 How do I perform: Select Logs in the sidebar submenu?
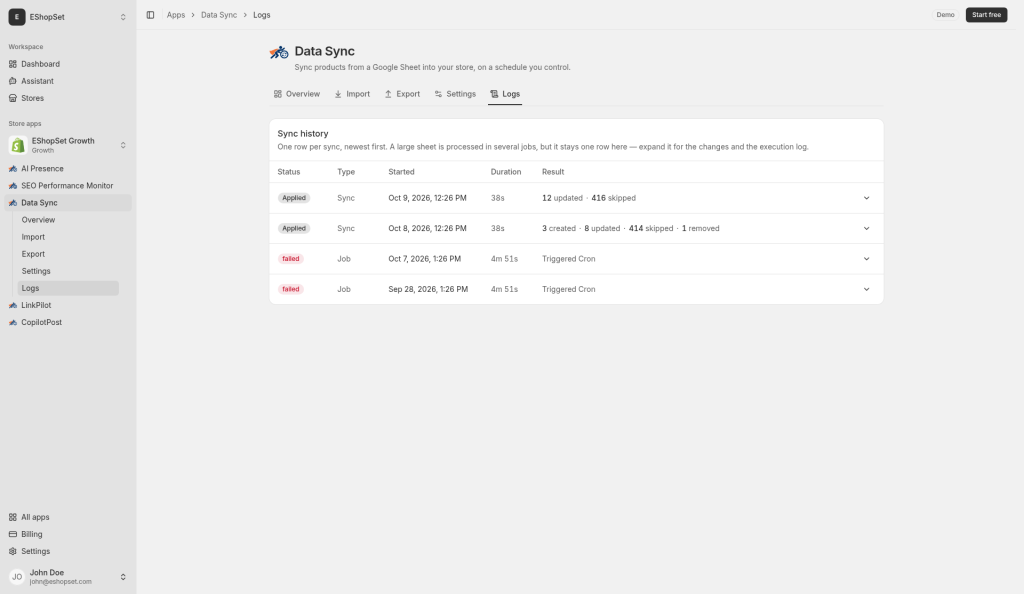pyautogui.click(x=68, y=288)
